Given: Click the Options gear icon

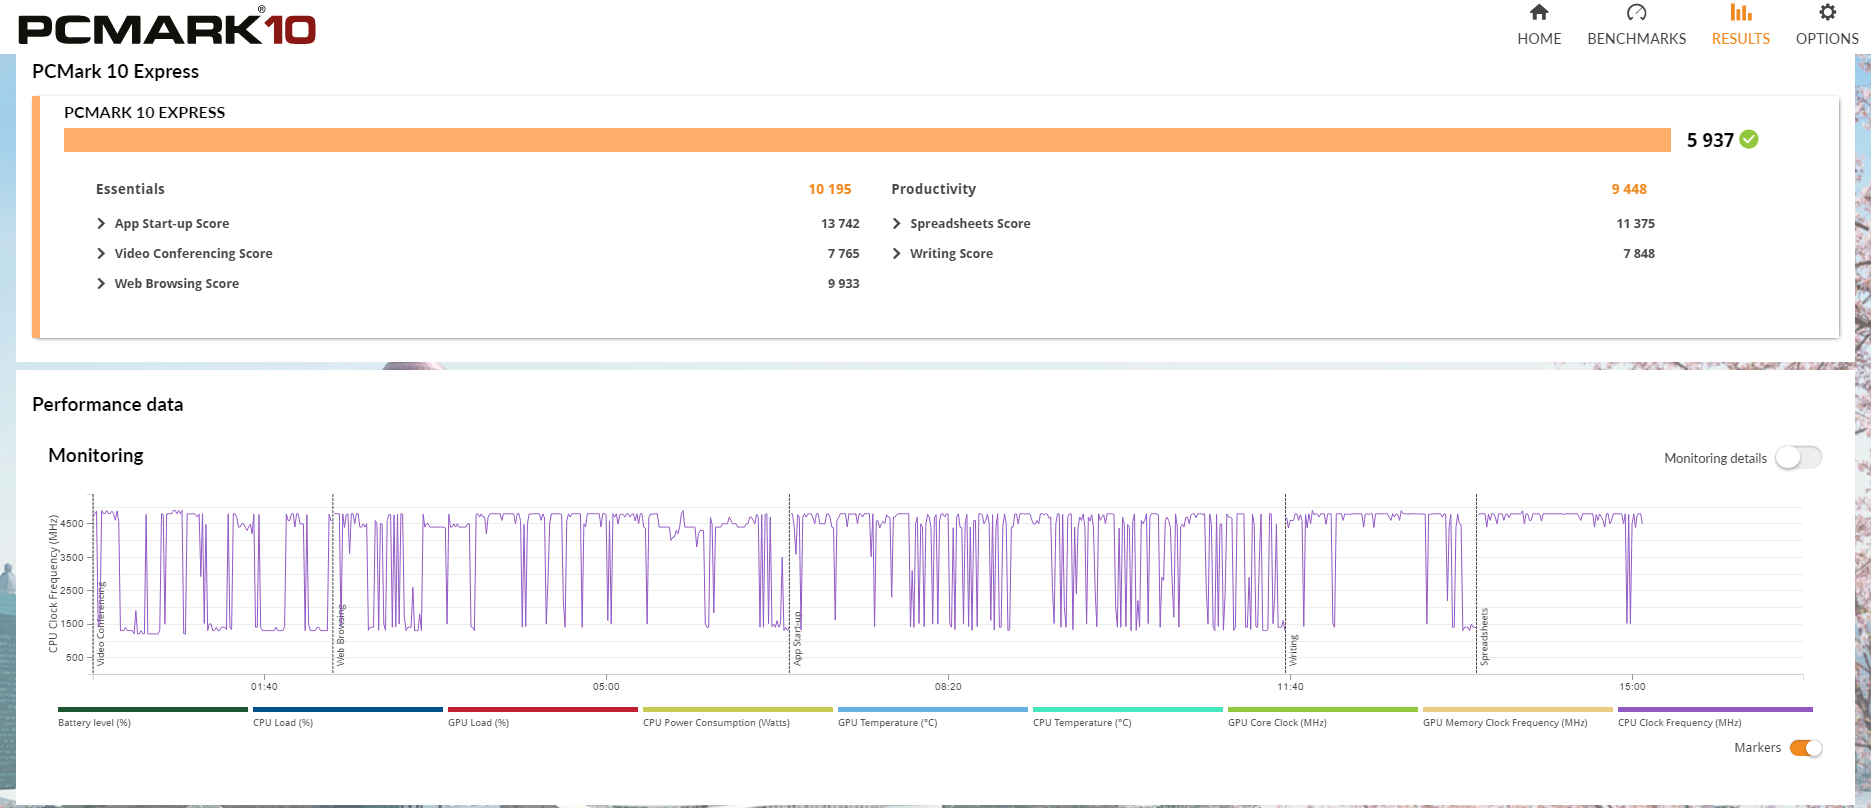Looking at the screenshot, I should point(1827,12).
